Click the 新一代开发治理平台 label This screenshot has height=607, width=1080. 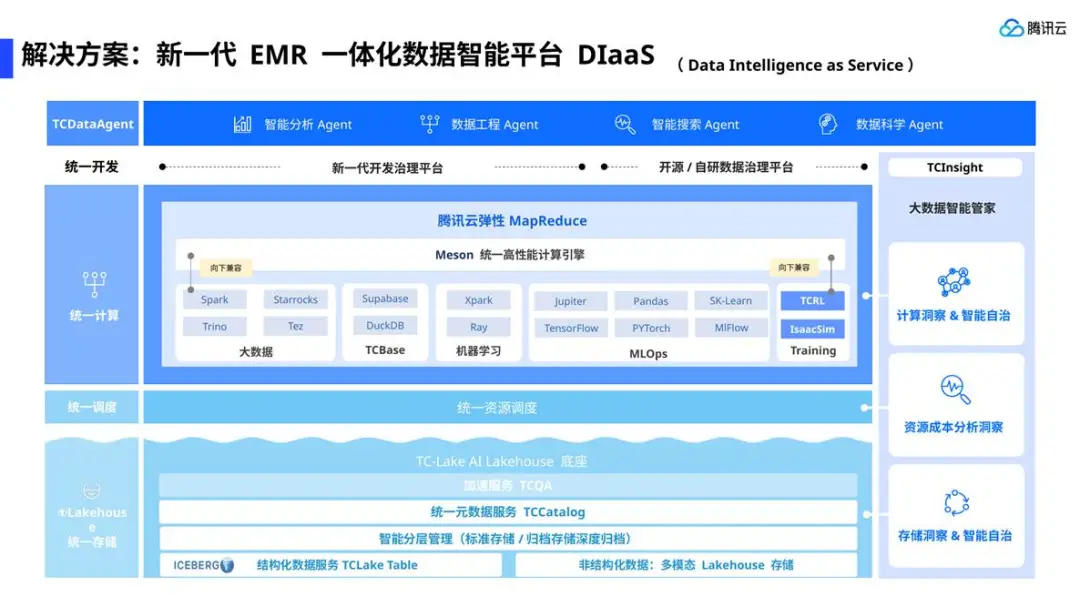click(x=387, y=167)
